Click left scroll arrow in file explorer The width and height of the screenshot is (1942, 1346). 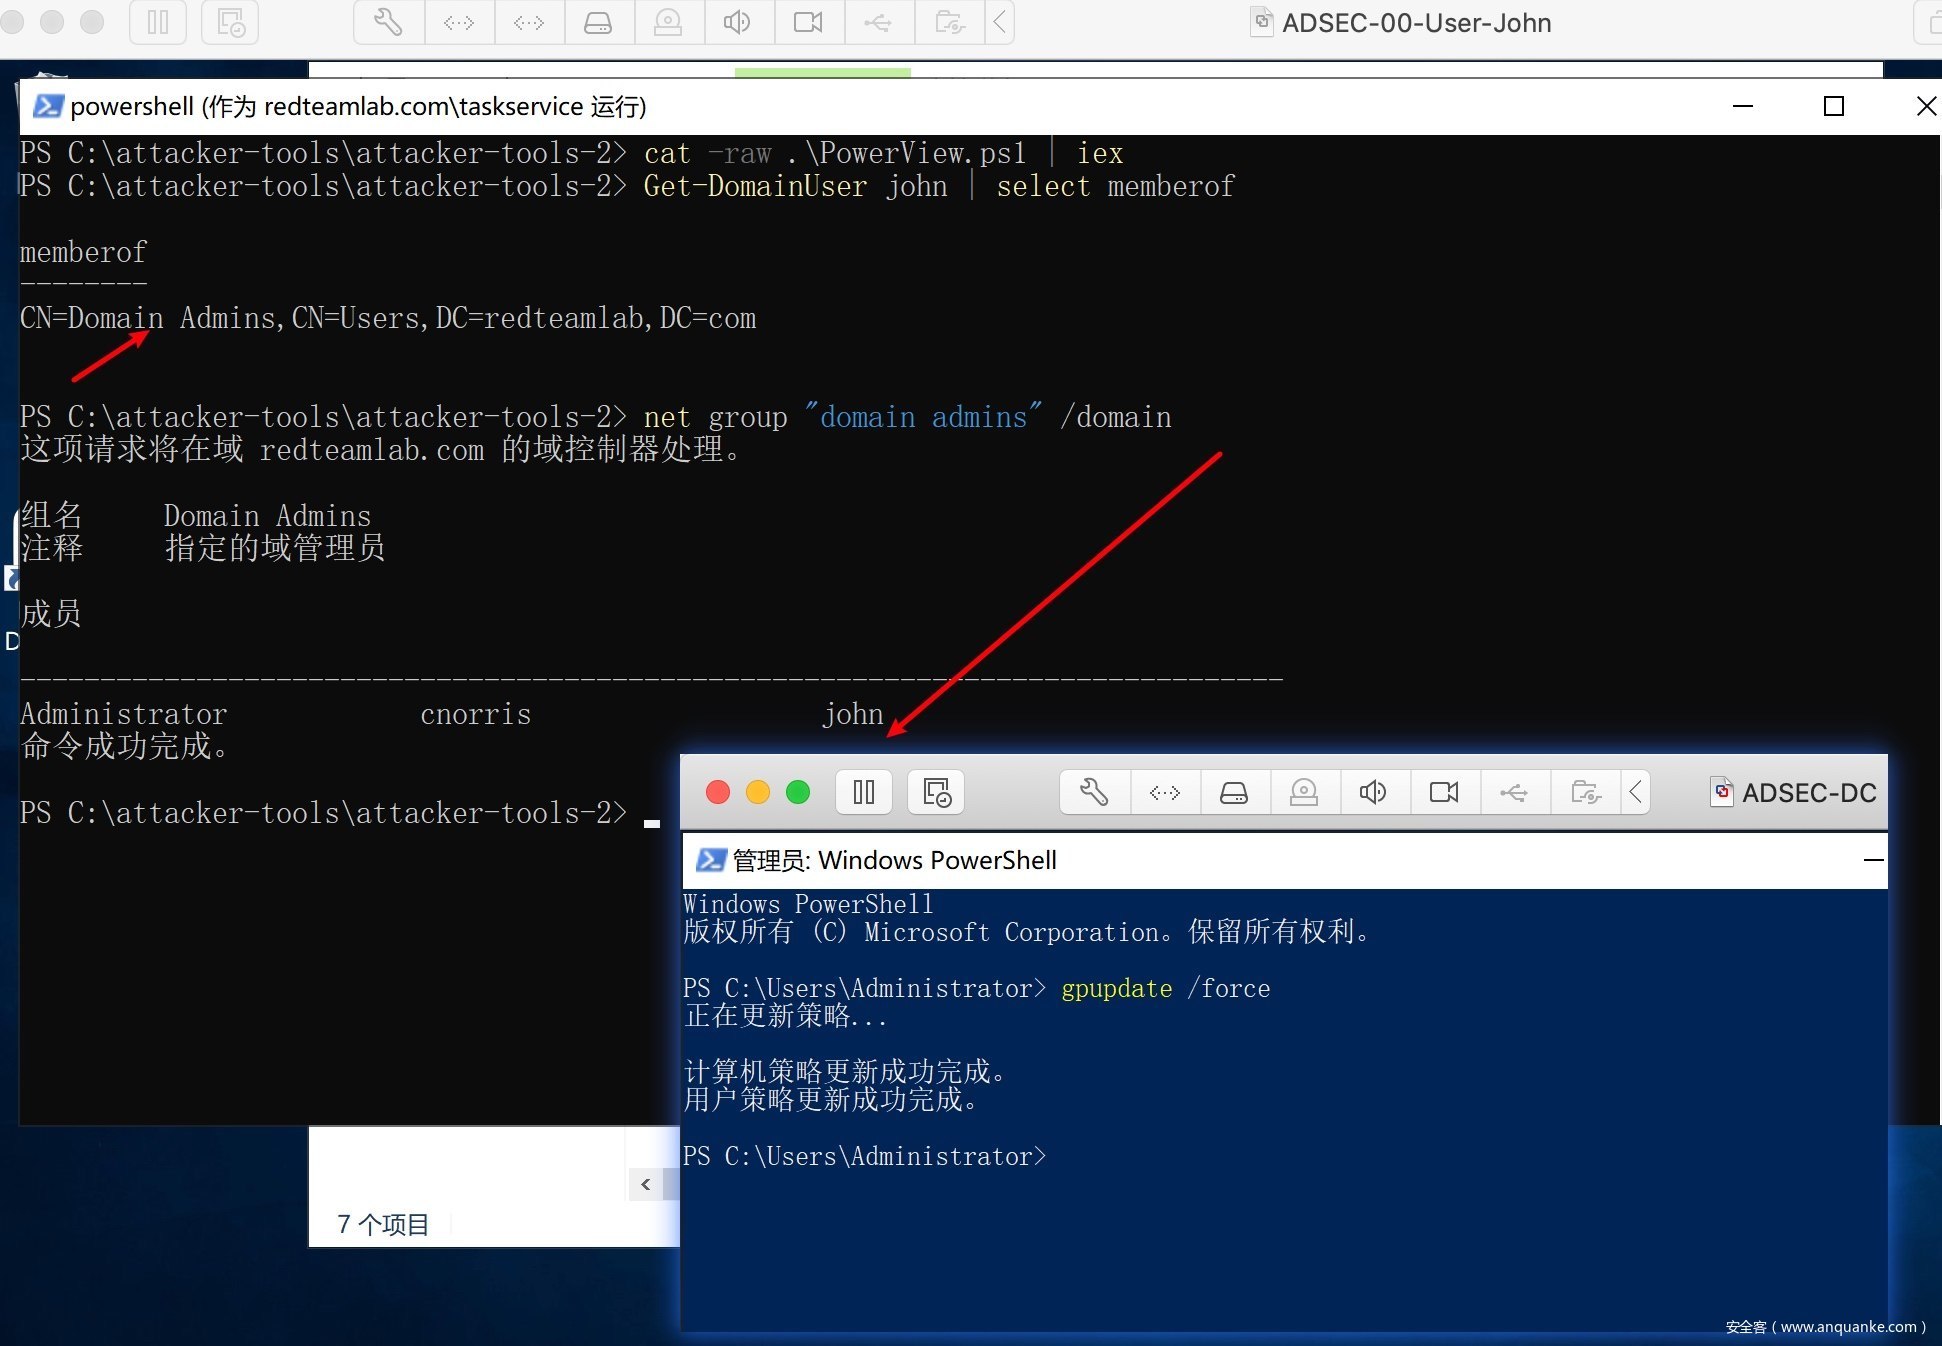(x=646, y=1185)
